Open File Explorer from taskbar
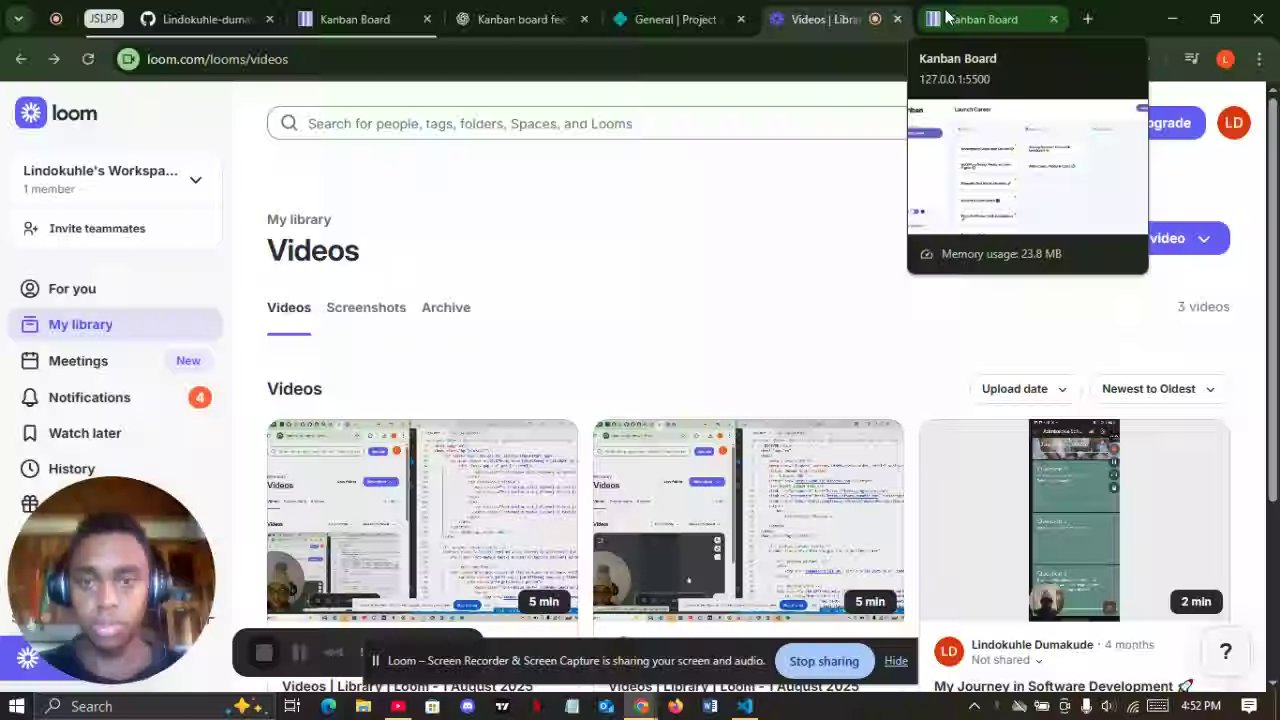This screenshot has width=1280, height=720. pyautogui.click(x=363, y=706)
